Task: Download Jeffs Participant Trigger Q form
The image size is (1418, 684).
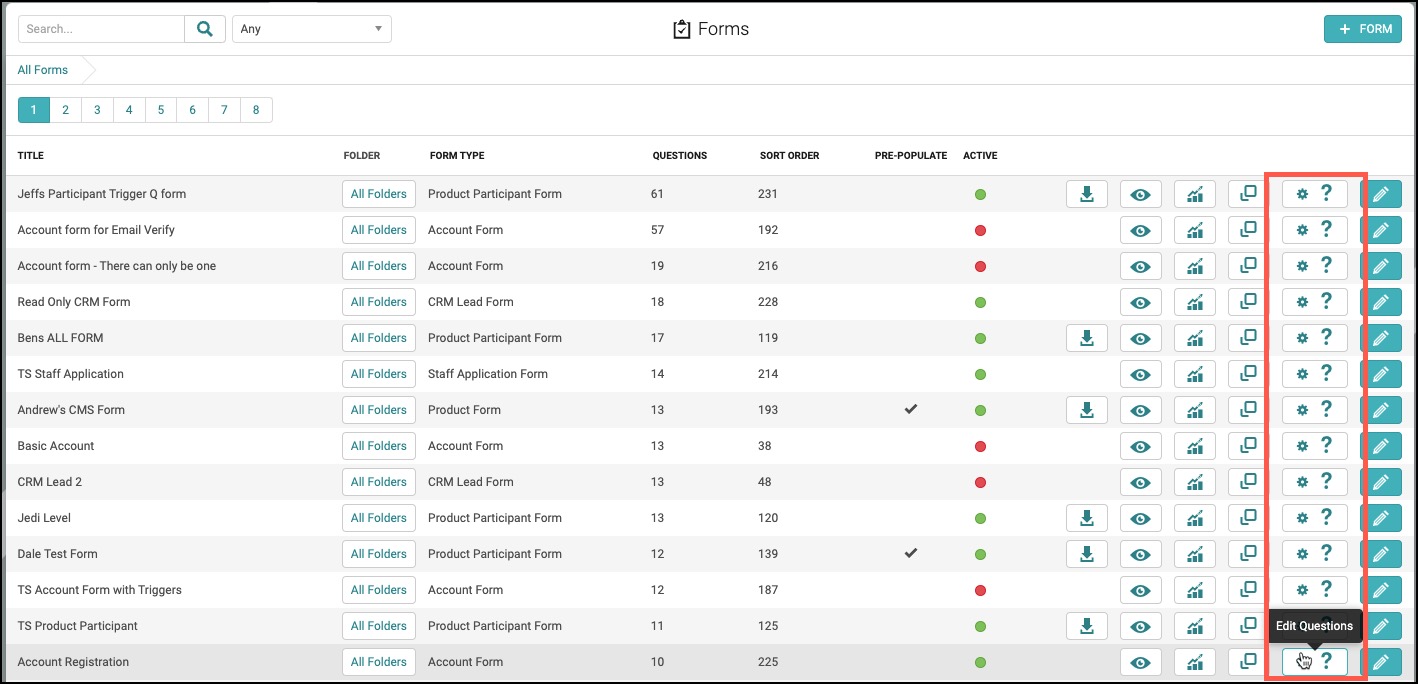Action: [1087, 194]
